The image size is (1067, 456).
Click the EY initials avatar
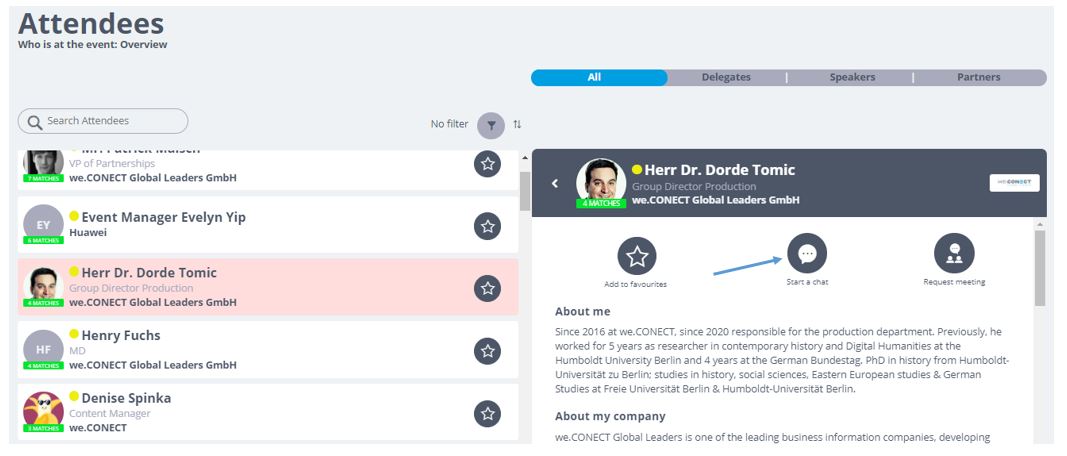pos(43,223)
